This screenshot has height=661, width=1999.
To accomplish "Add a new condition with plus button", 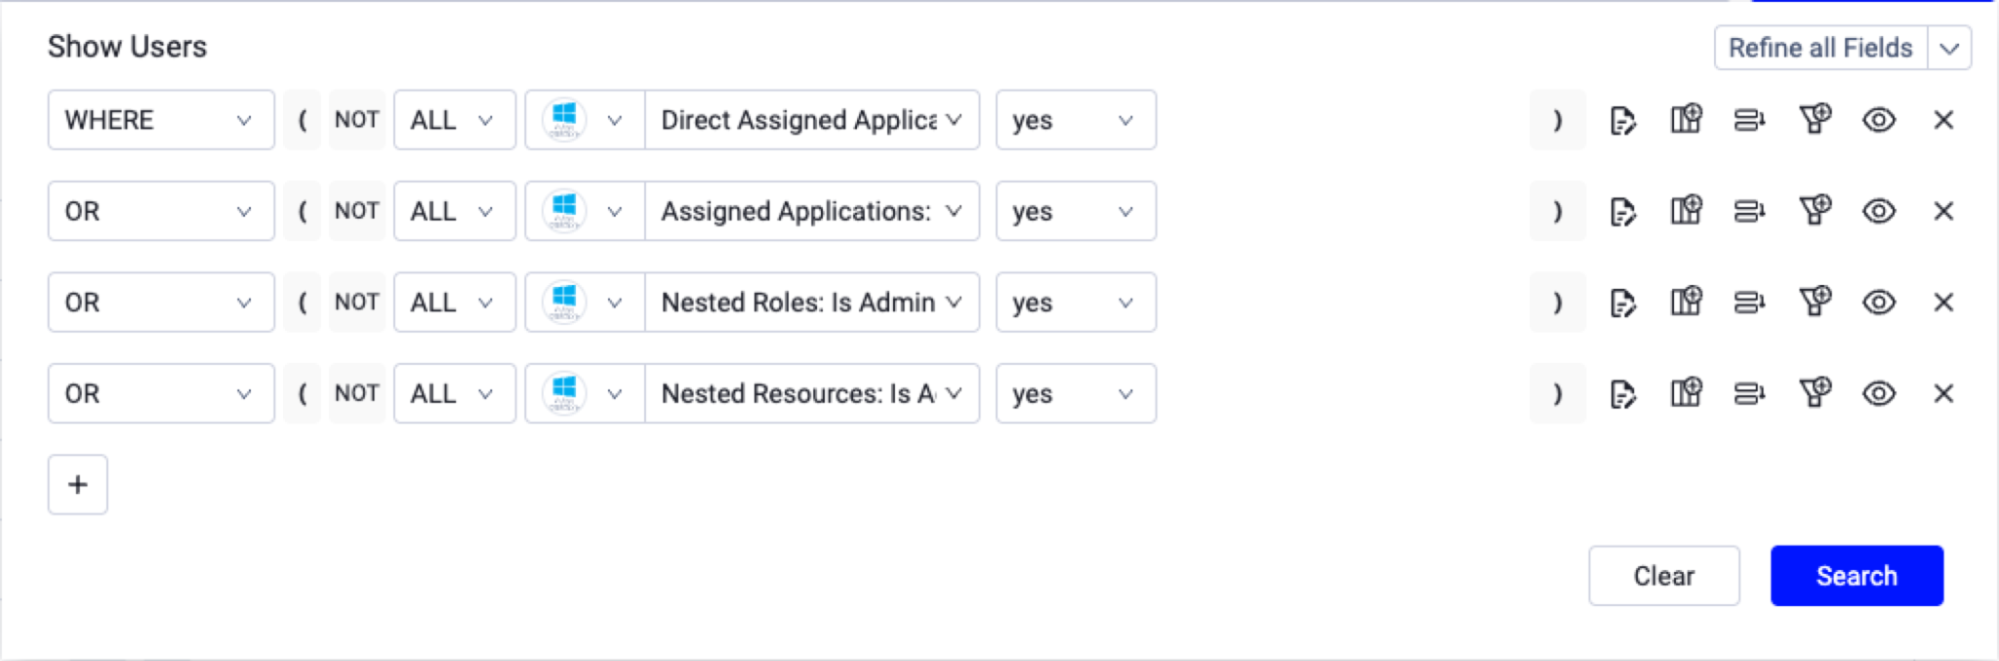I will tap(78, 485).
